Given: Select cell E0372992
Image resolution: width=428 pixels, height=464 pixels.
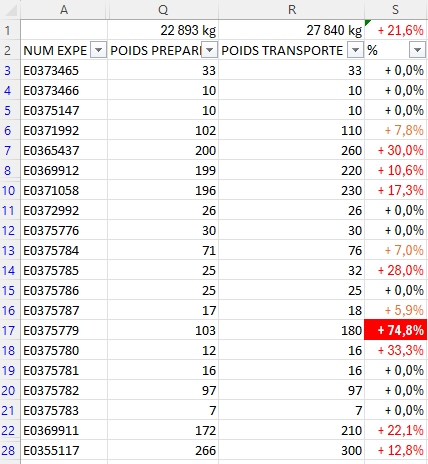Looking at the screenshot, I should (x=64, y=211).
